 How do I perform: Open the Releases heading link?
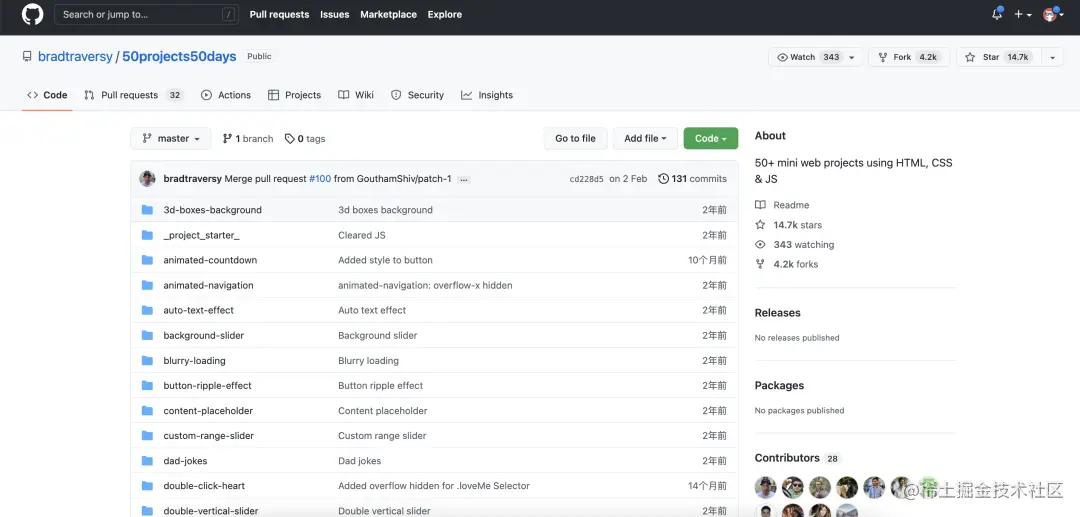click(x=778, y=313)
